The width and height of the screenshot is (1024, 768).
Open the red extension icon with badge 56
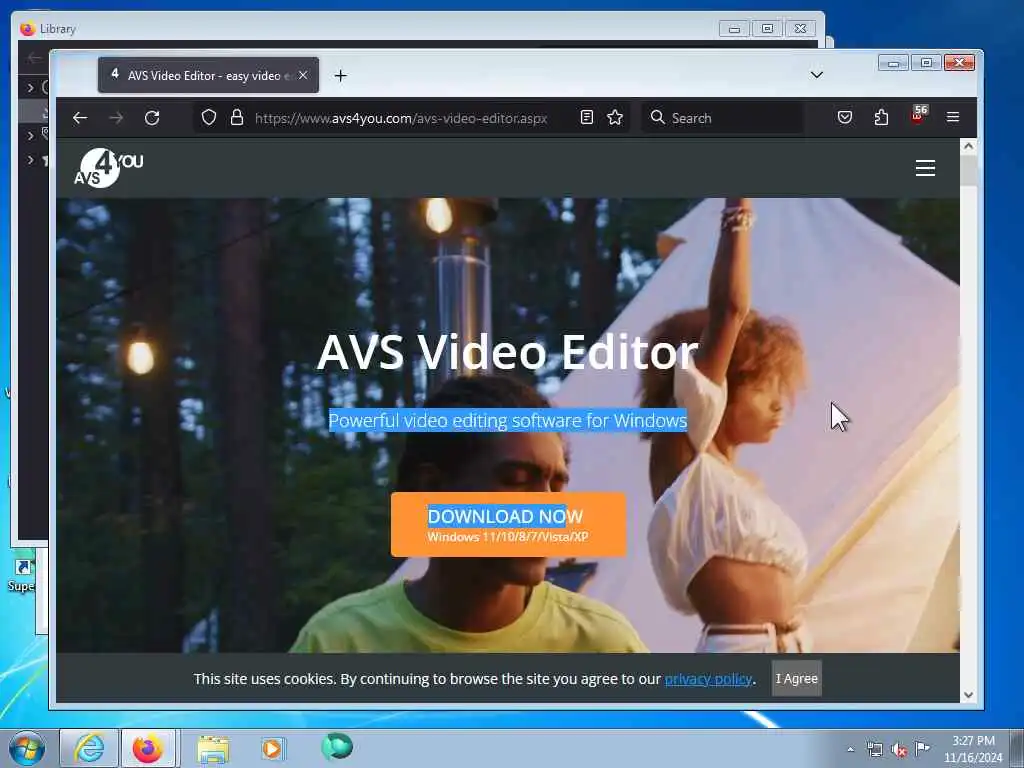(x=918, y=116)
